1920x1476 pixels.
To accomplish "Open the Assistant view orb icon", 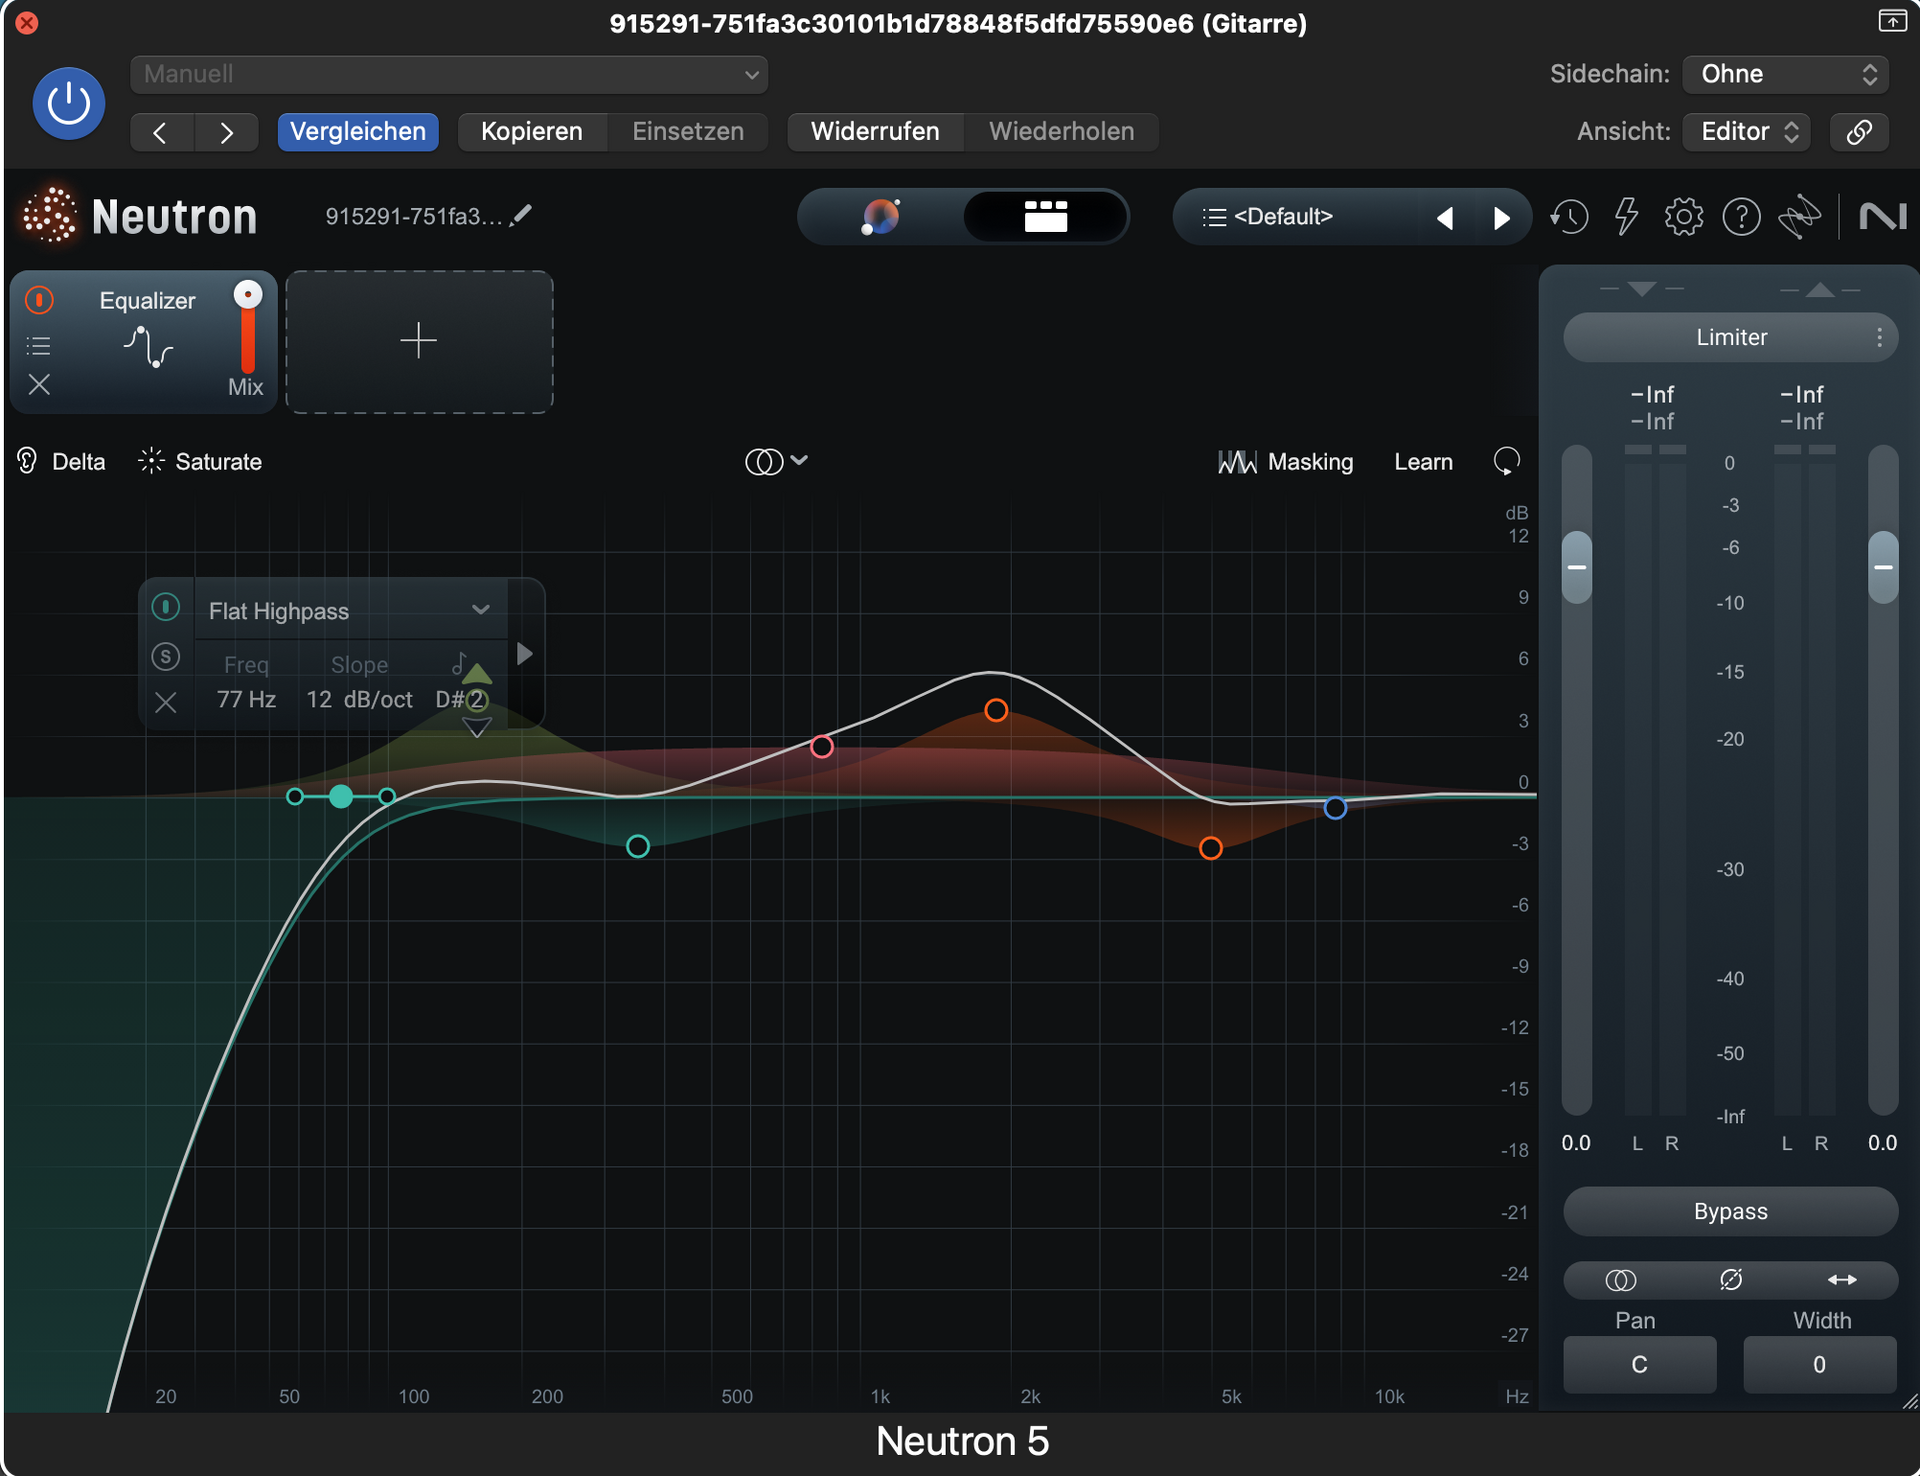I will (880, 217).
